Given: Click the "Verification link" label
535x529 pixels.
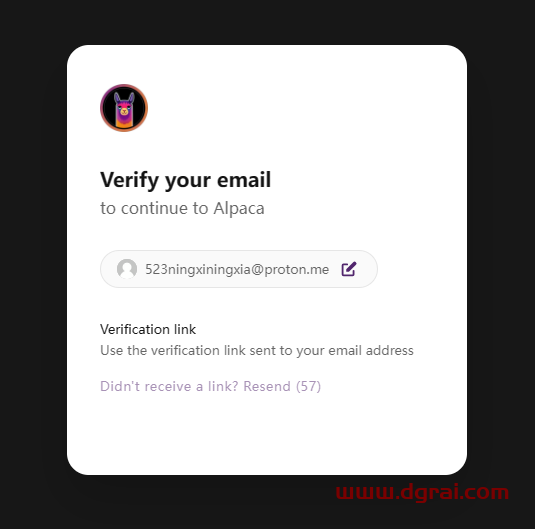Looking at the screenshot, I should click(148, 329).
